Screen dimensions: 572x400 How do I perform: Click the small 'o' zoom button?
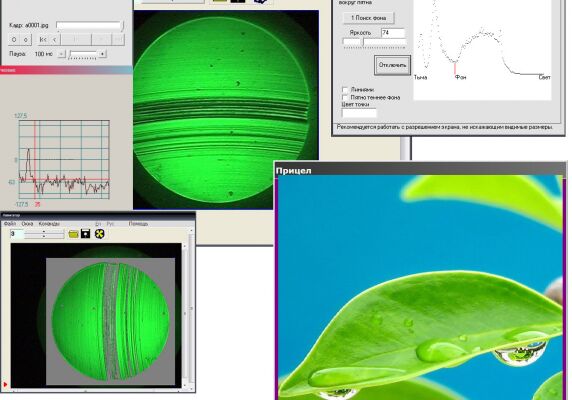(x=26, y=39)
